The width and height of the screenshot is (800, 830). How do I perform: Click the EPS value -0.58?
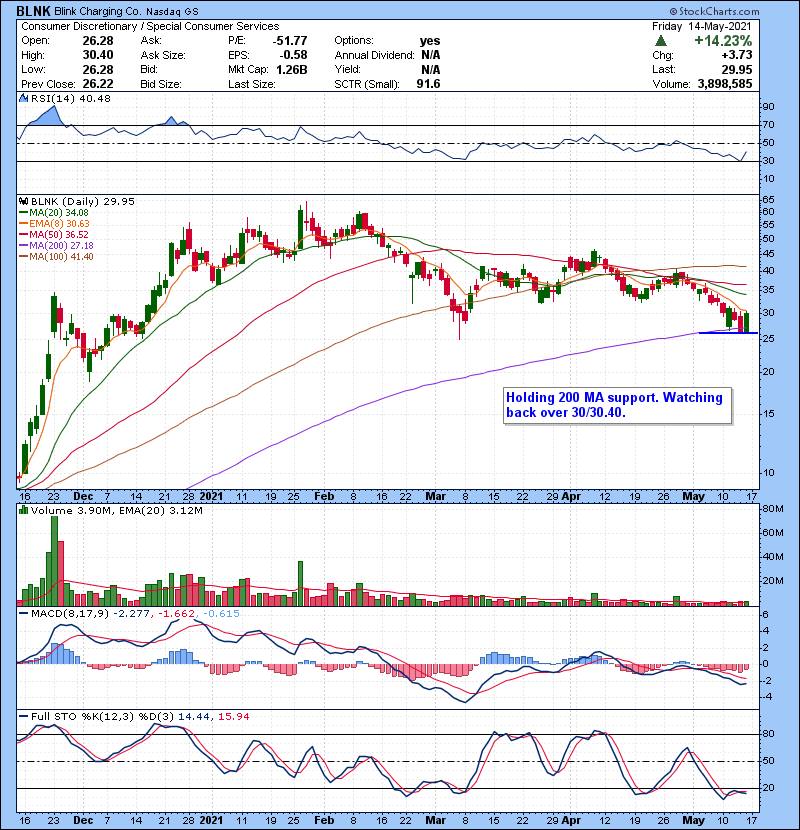295,55
